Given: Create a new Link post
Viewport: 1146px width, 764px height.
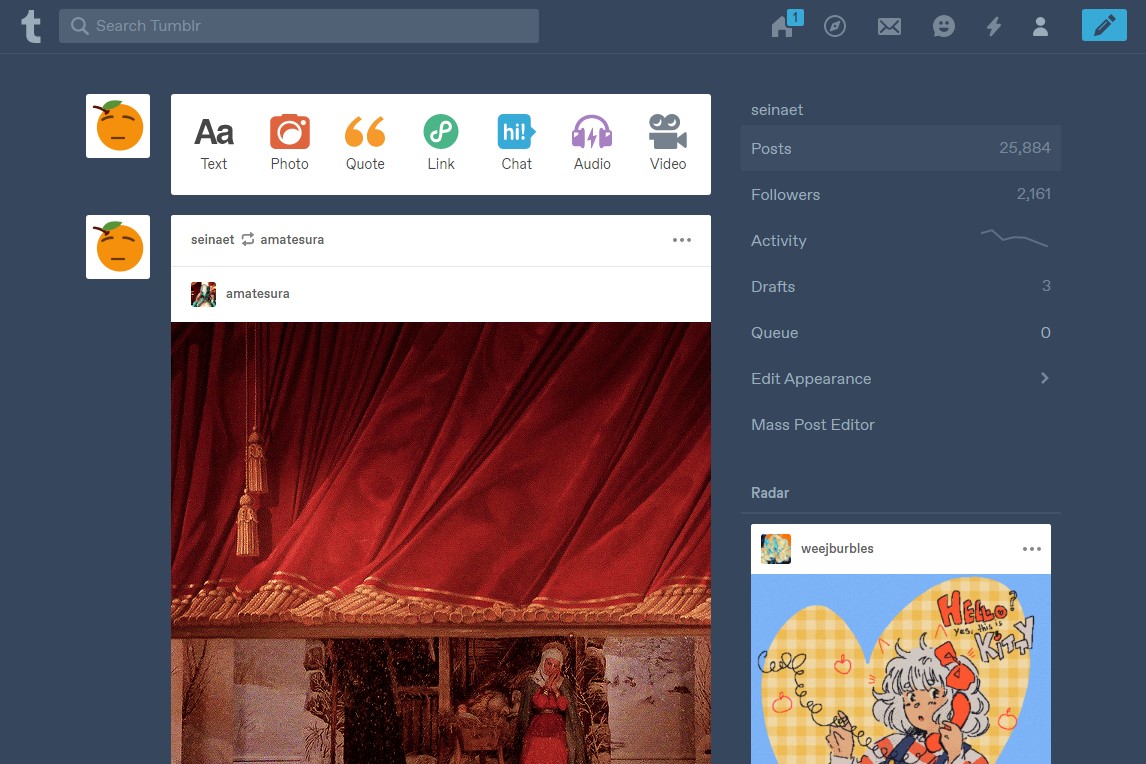Looking at the screenshot, I should click(441, 143).
